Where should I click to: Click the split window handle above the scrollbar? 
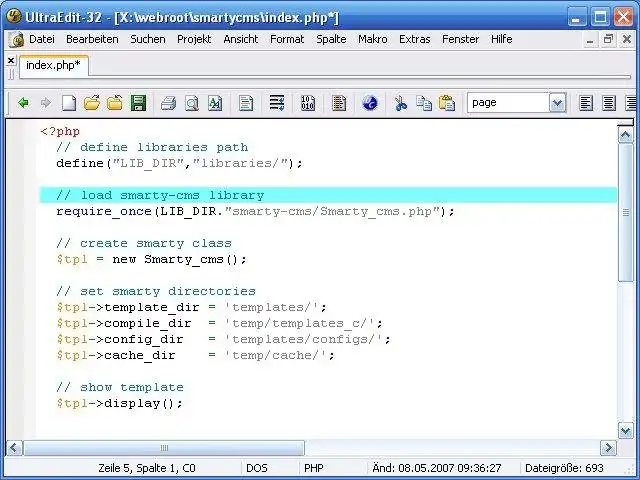626,122
